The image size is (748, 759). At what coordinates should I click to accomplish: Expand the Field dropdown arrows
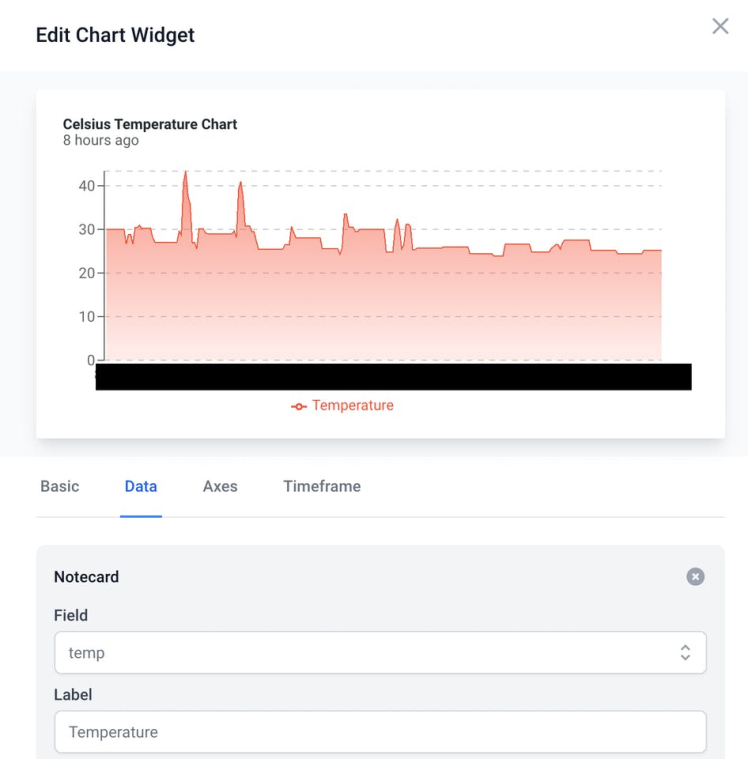click(685, 653)
